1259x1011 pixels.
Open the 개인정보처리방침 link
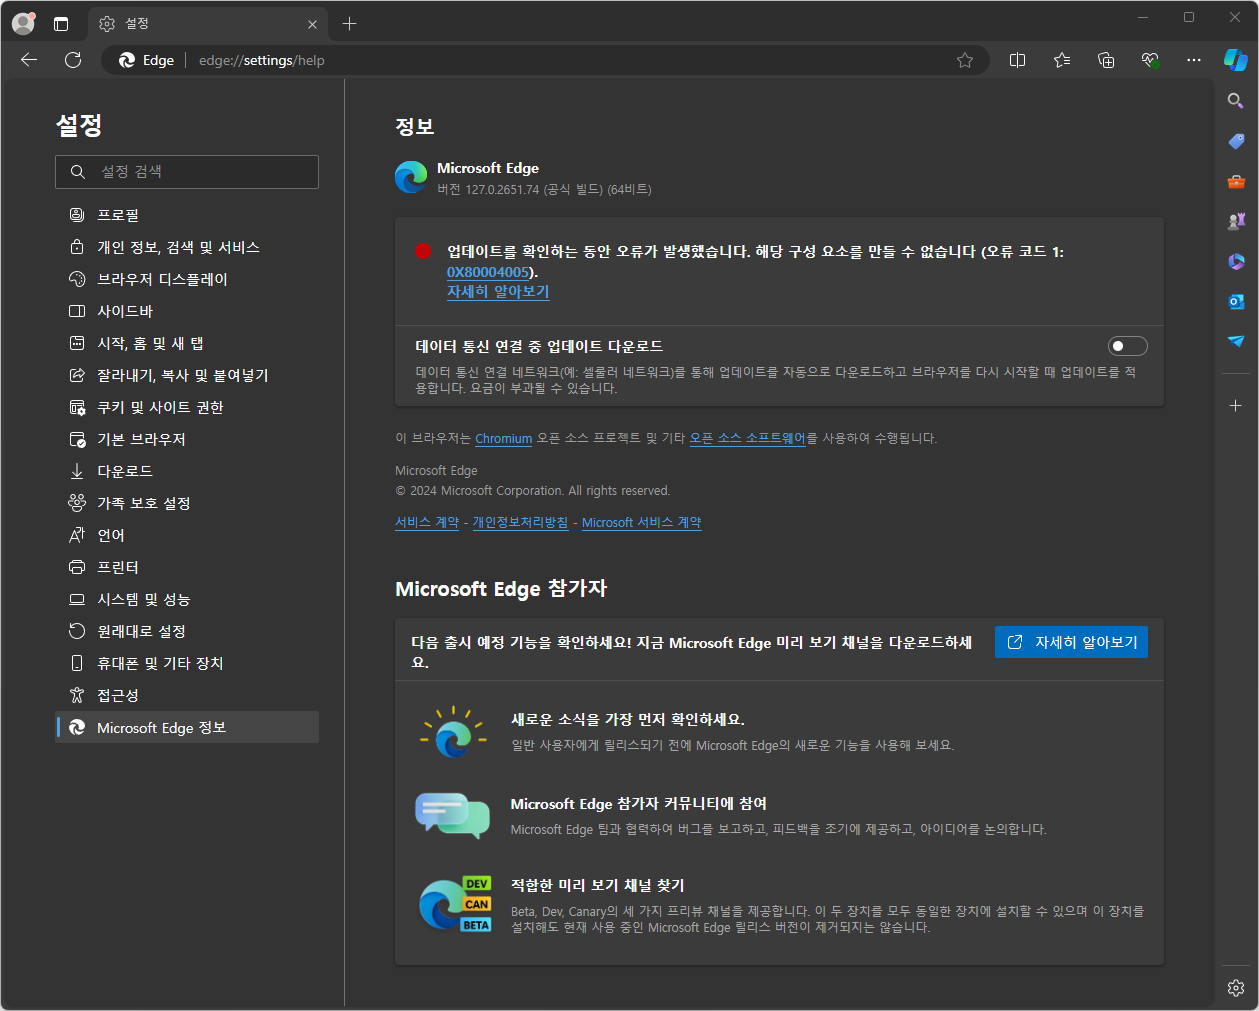520,522
